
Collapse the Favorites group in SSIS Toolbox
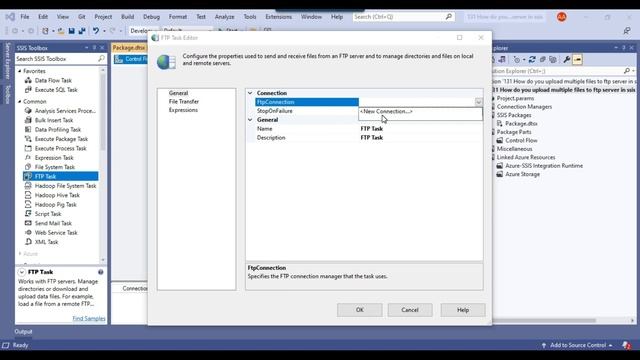pyautogui.click(x=20, y=71)
